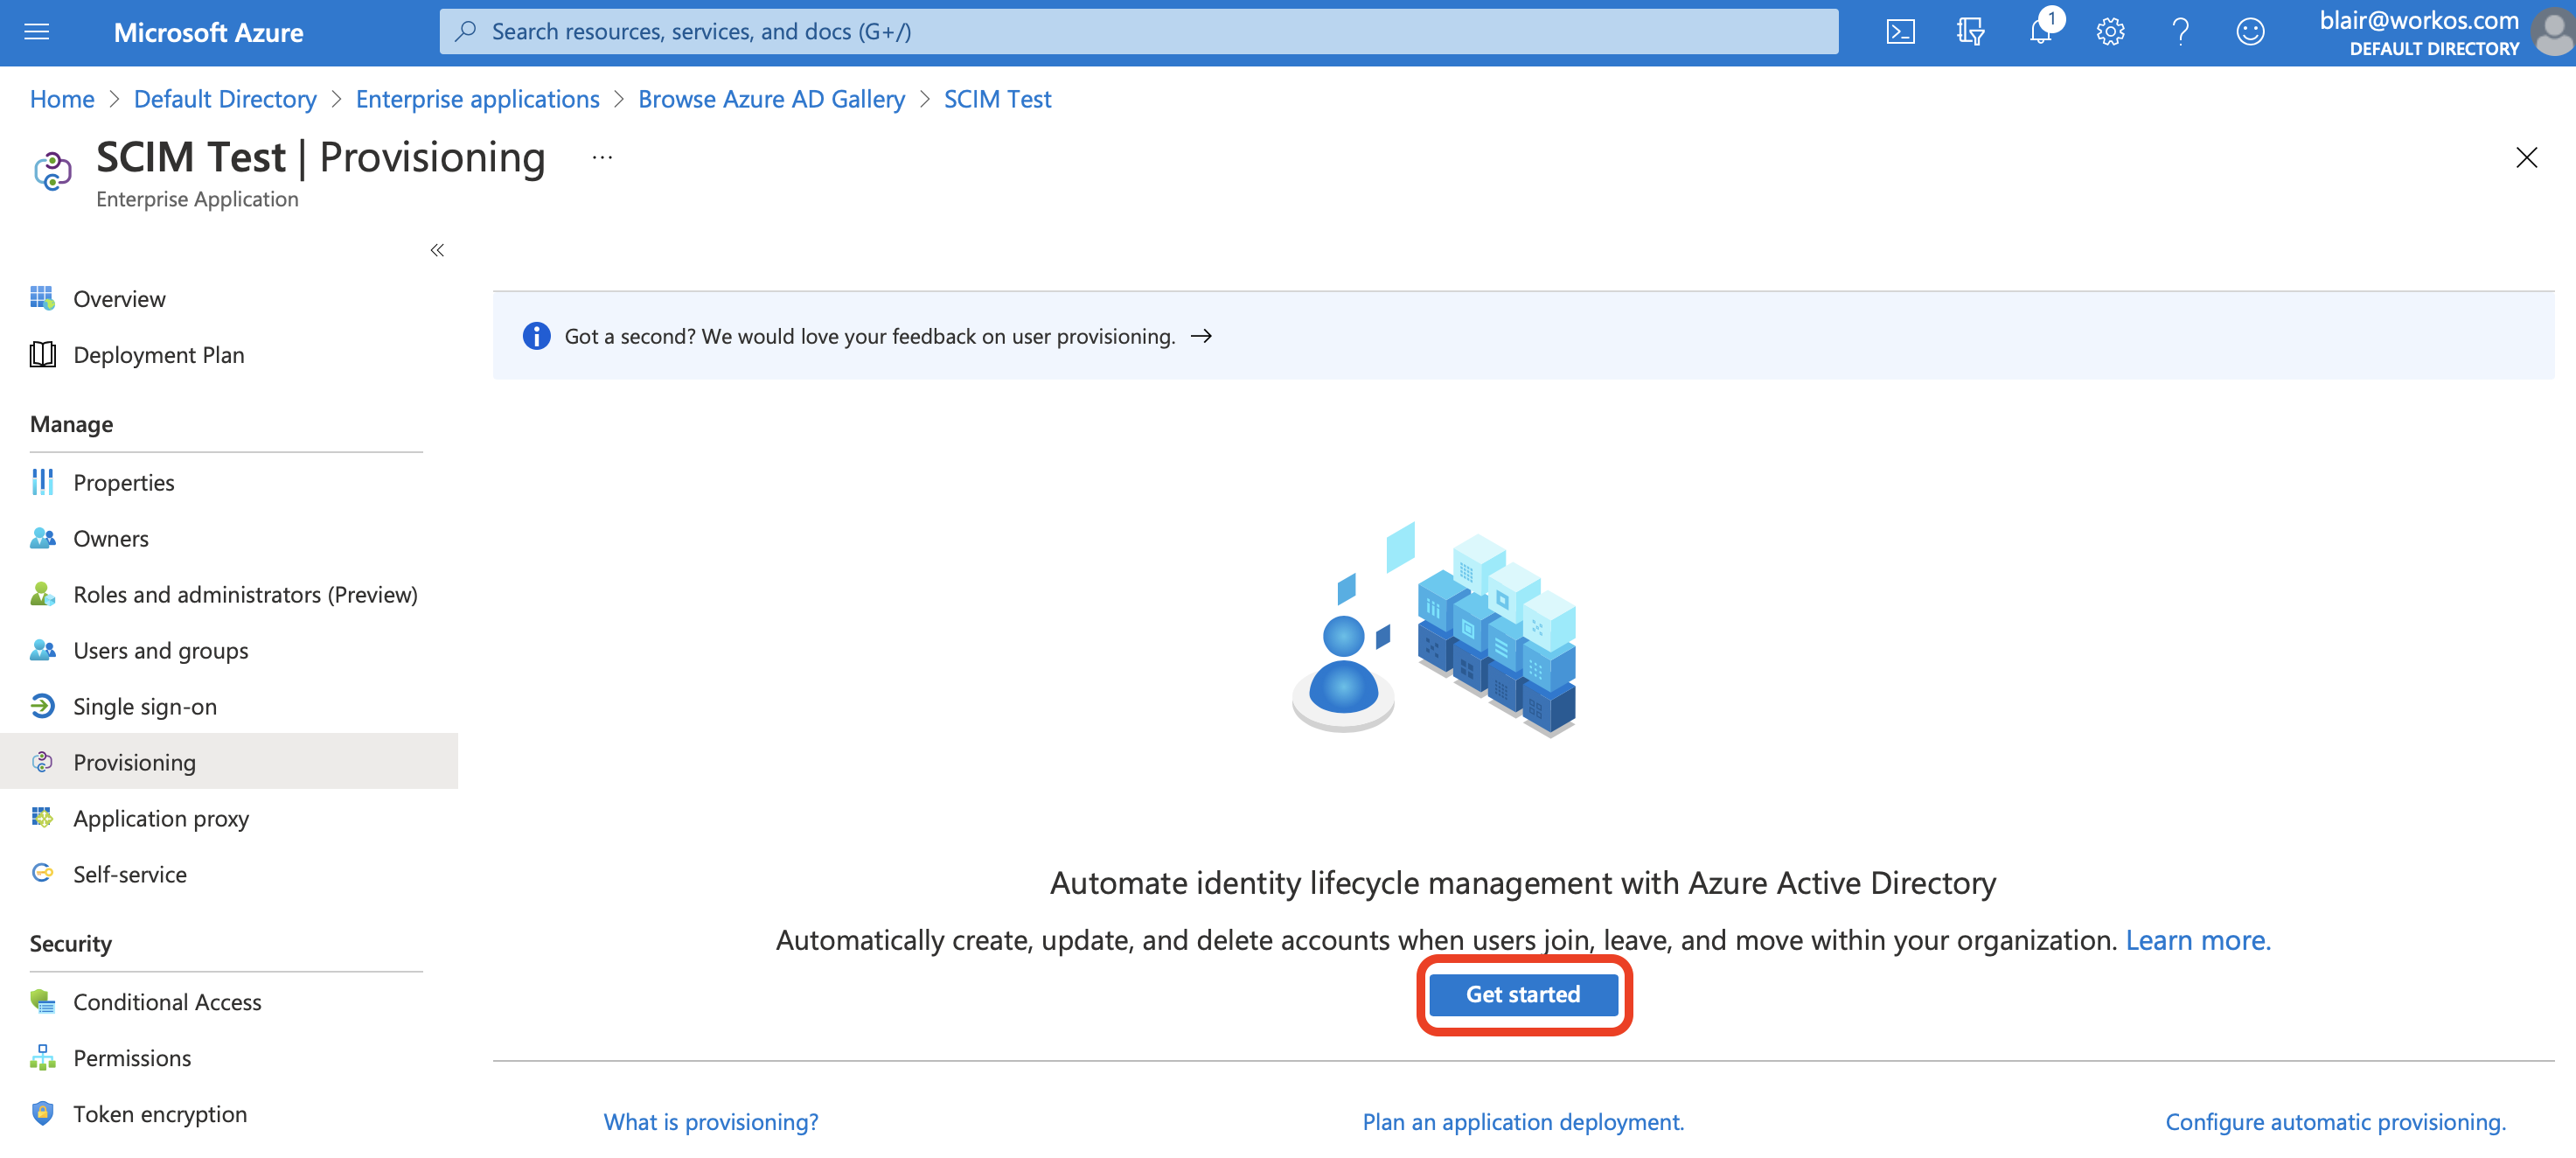
Task: Open Cloud Shell from the header
Action: point(1900,32)
